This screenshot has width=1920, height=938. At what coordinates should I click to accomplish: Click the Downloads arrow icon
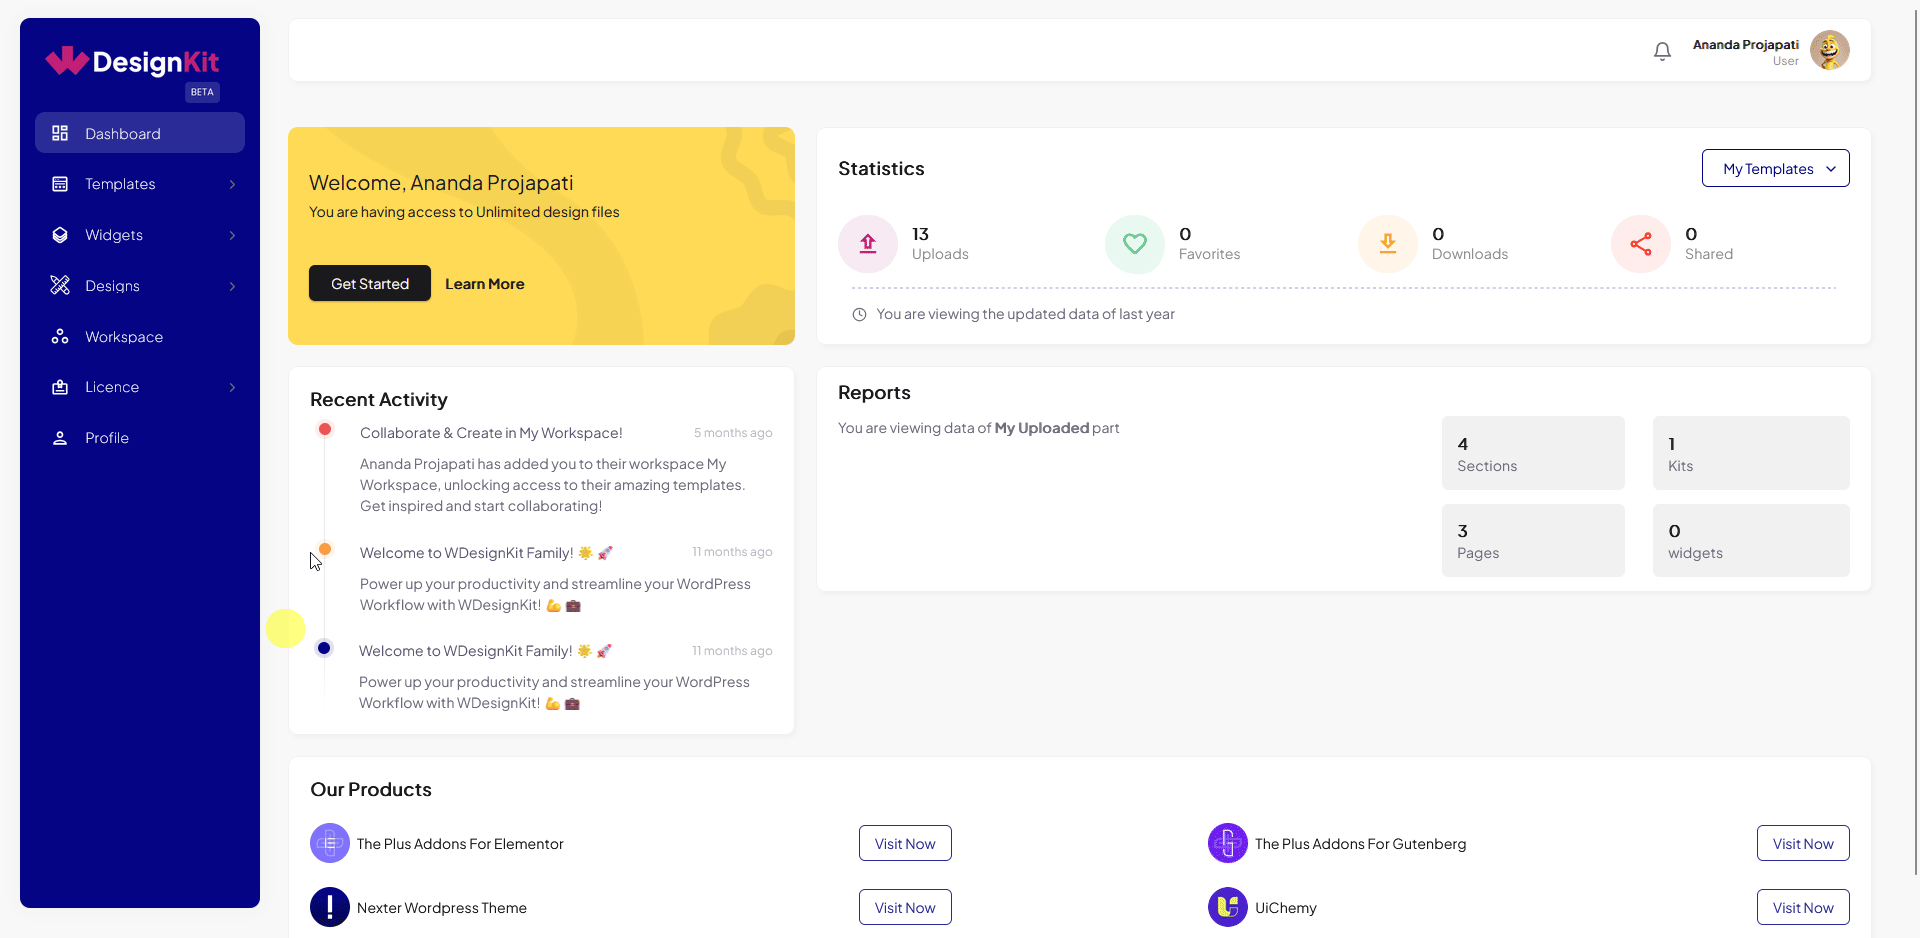1387,243
